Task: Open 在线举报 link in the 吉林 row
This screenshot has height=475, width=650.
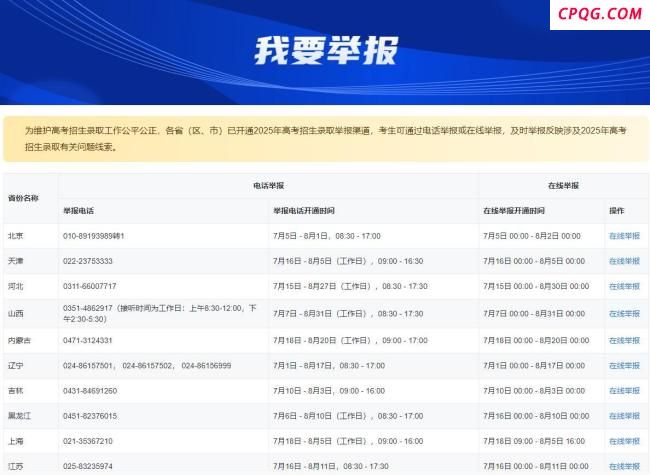Action: [x=624, y=391]
